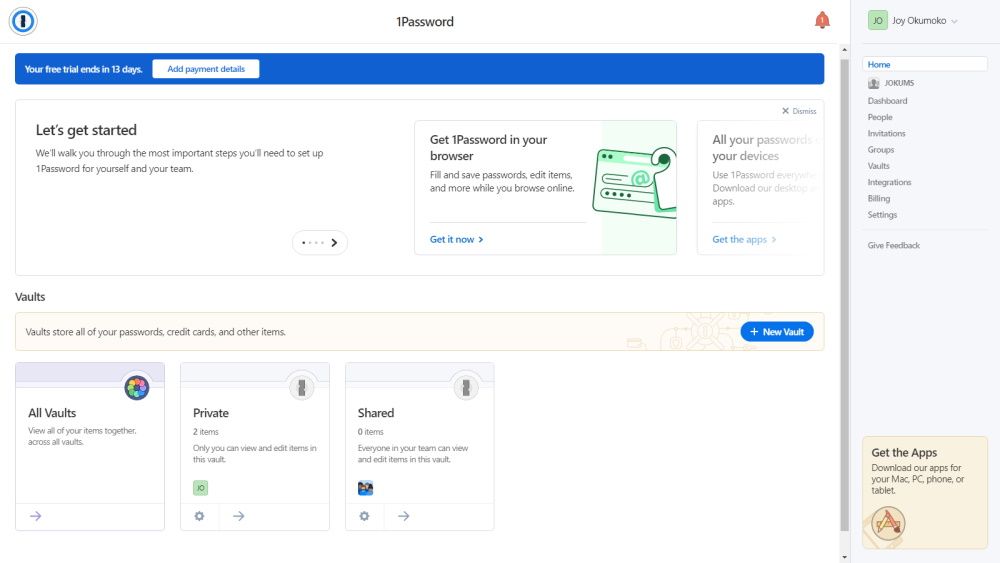This screenshot has height=563, width=1000.
Task: Open the Shared vault arrow
Action: pyautogui.click(x=404, y=516)
